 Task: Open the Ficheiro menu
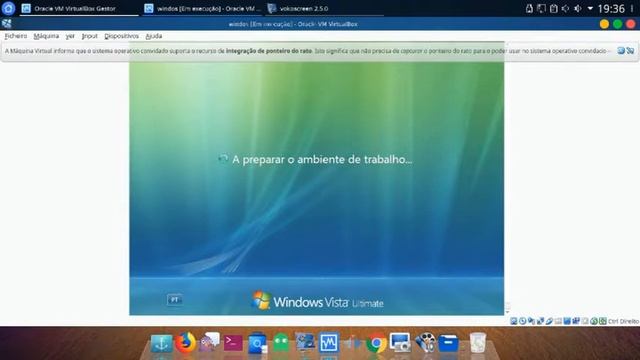[x=16, y=36]
